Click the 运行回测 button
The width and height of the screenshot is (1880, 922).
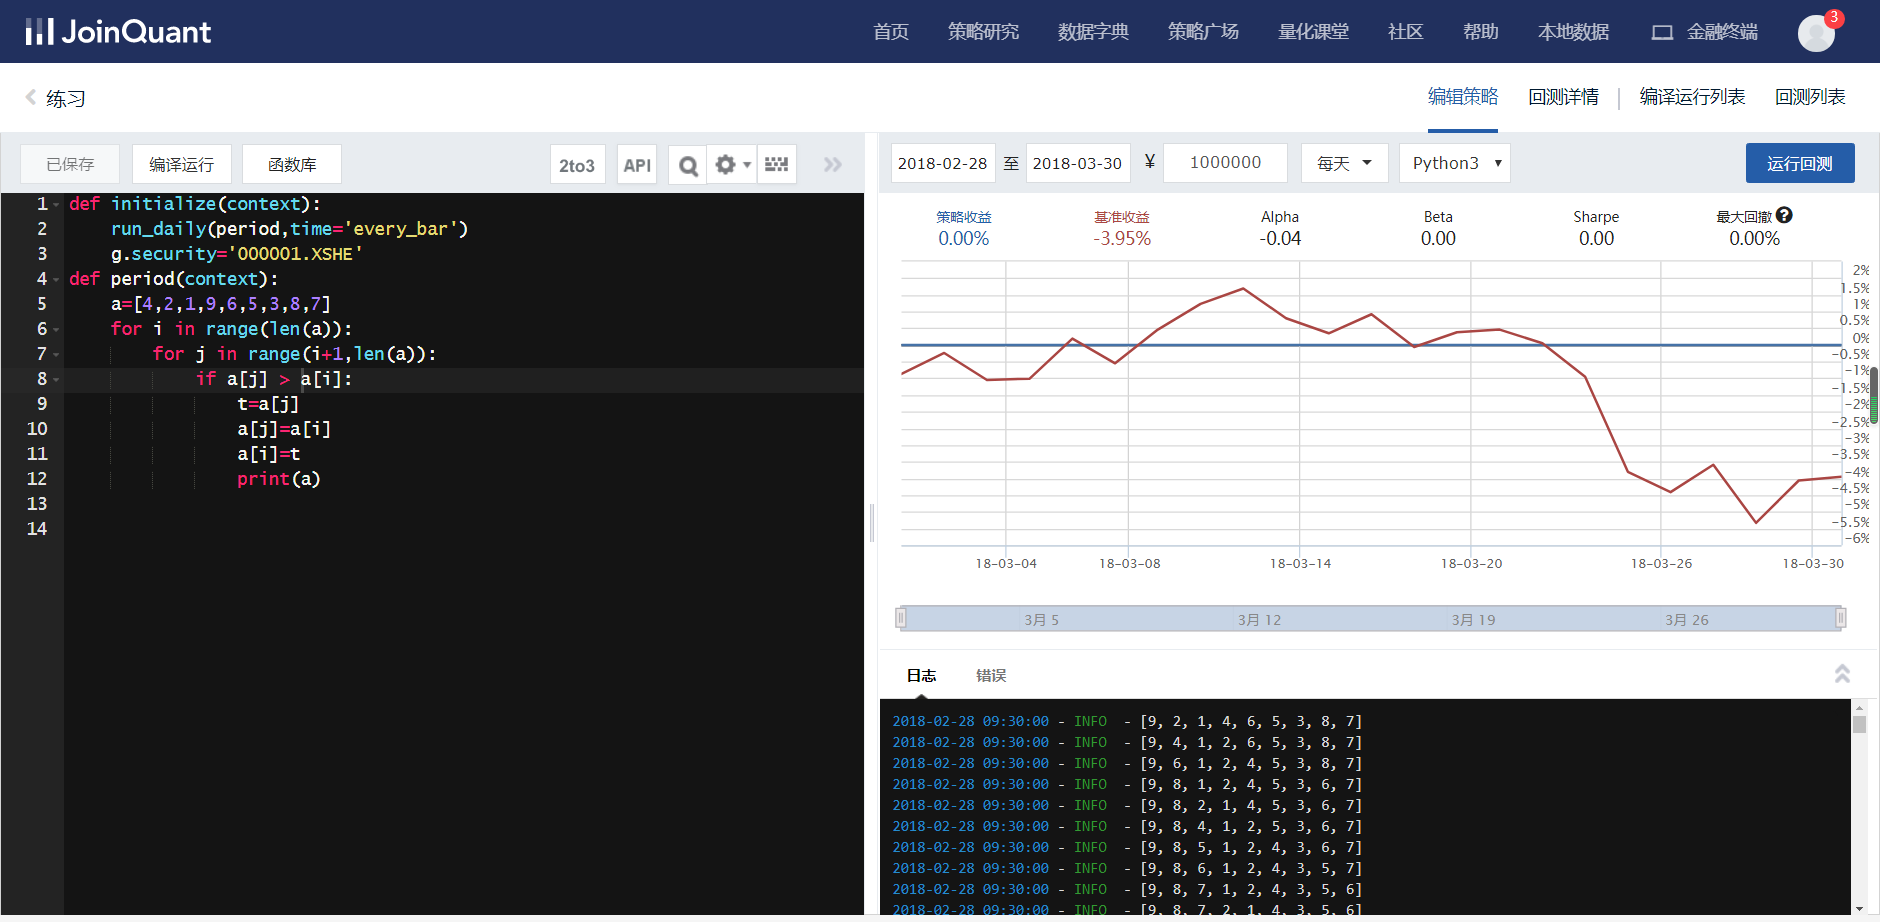tap(1799, 163)
